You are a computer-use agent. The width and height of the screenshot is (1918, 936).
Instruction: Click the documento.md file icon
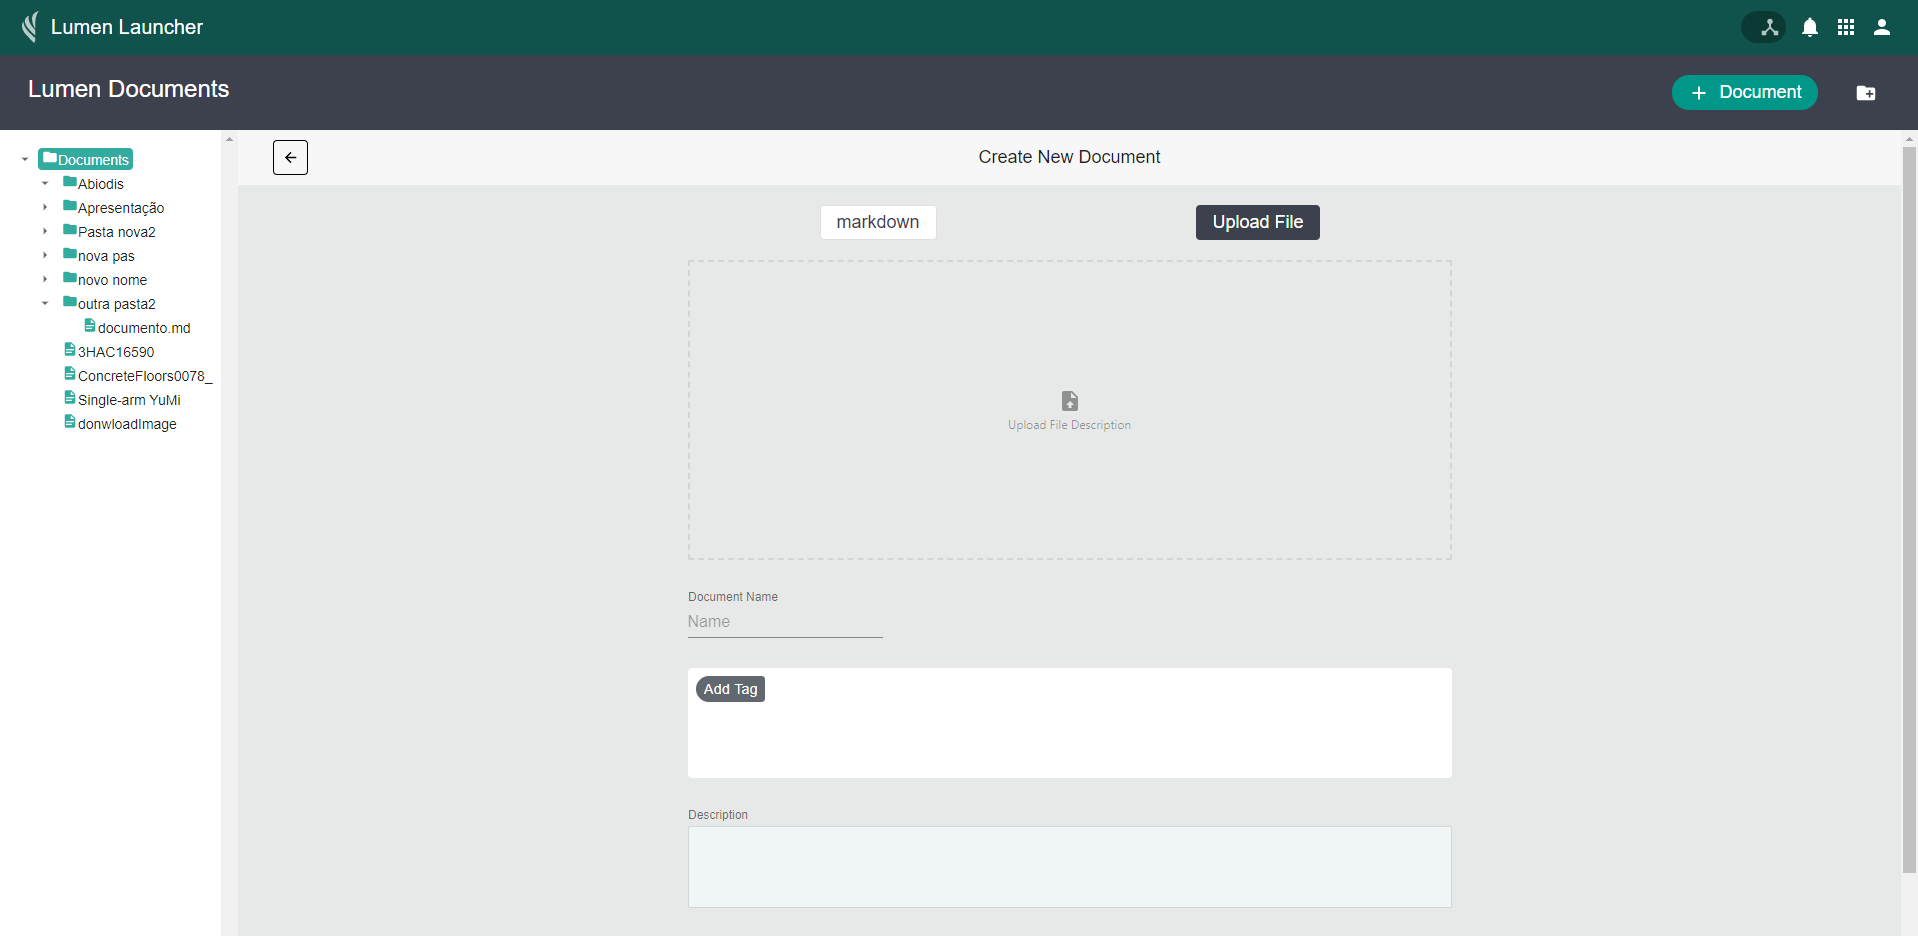click(90, 326)
